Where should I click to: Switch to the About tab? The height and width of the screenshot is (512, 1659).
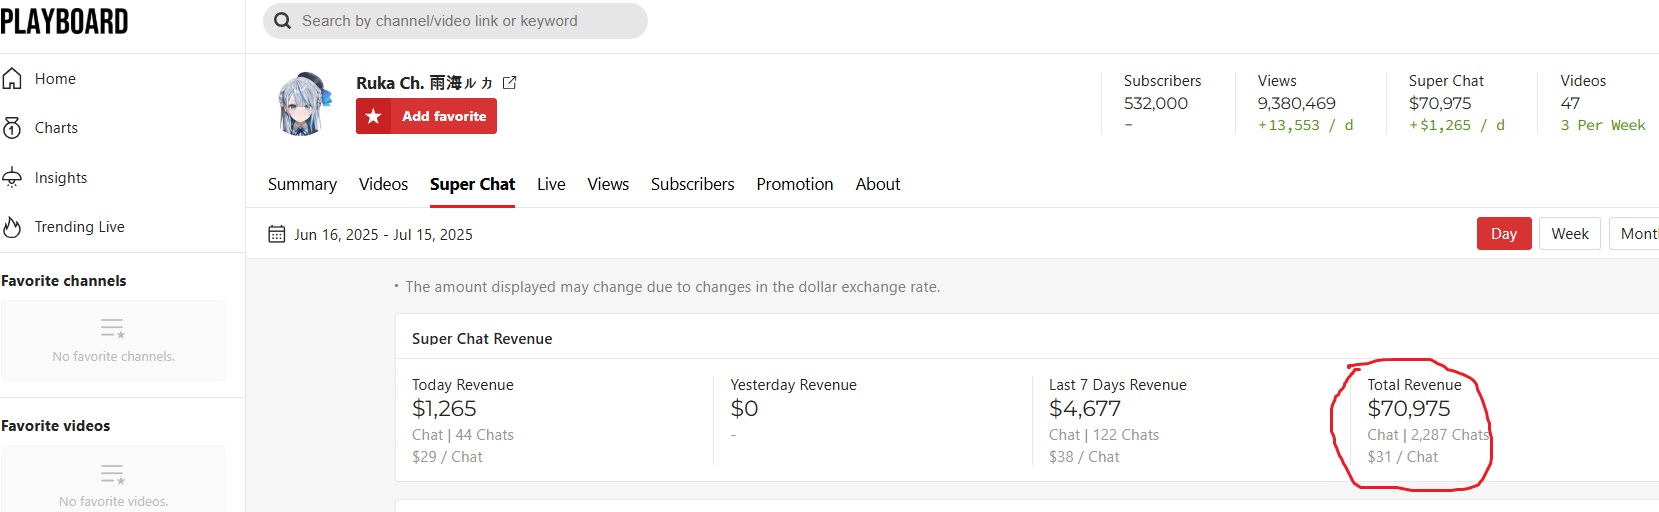(x=878, y=184)
